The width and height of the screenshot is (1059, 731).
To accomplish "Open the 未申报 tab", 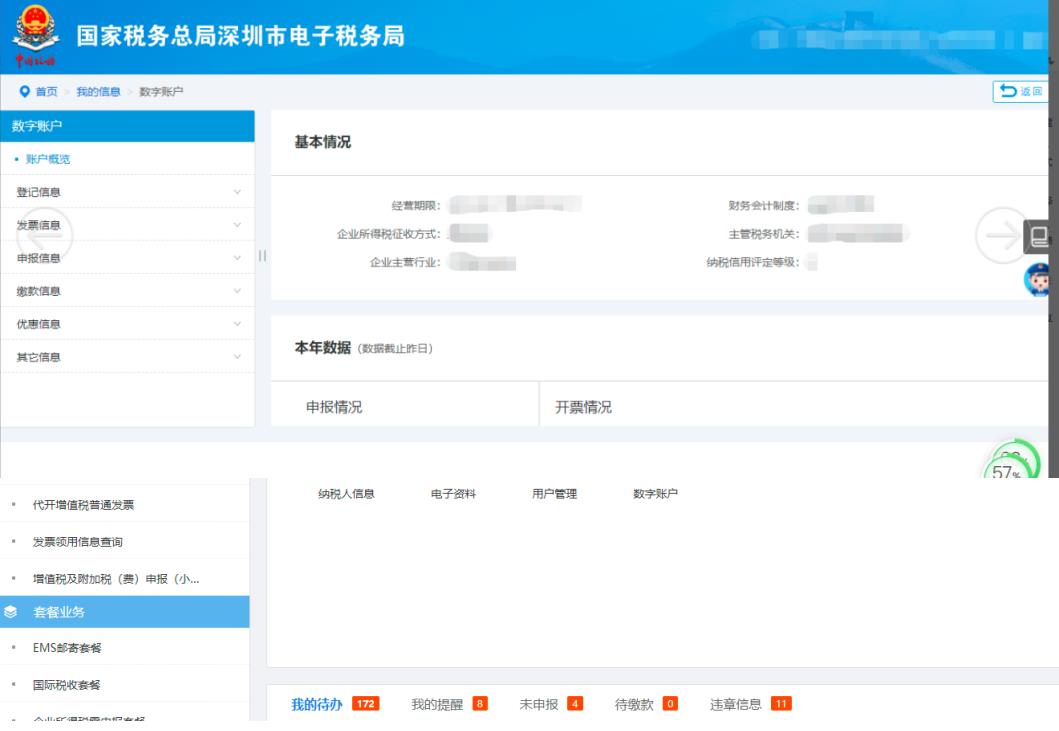I will pyautogui.click(x=539, y=705).
